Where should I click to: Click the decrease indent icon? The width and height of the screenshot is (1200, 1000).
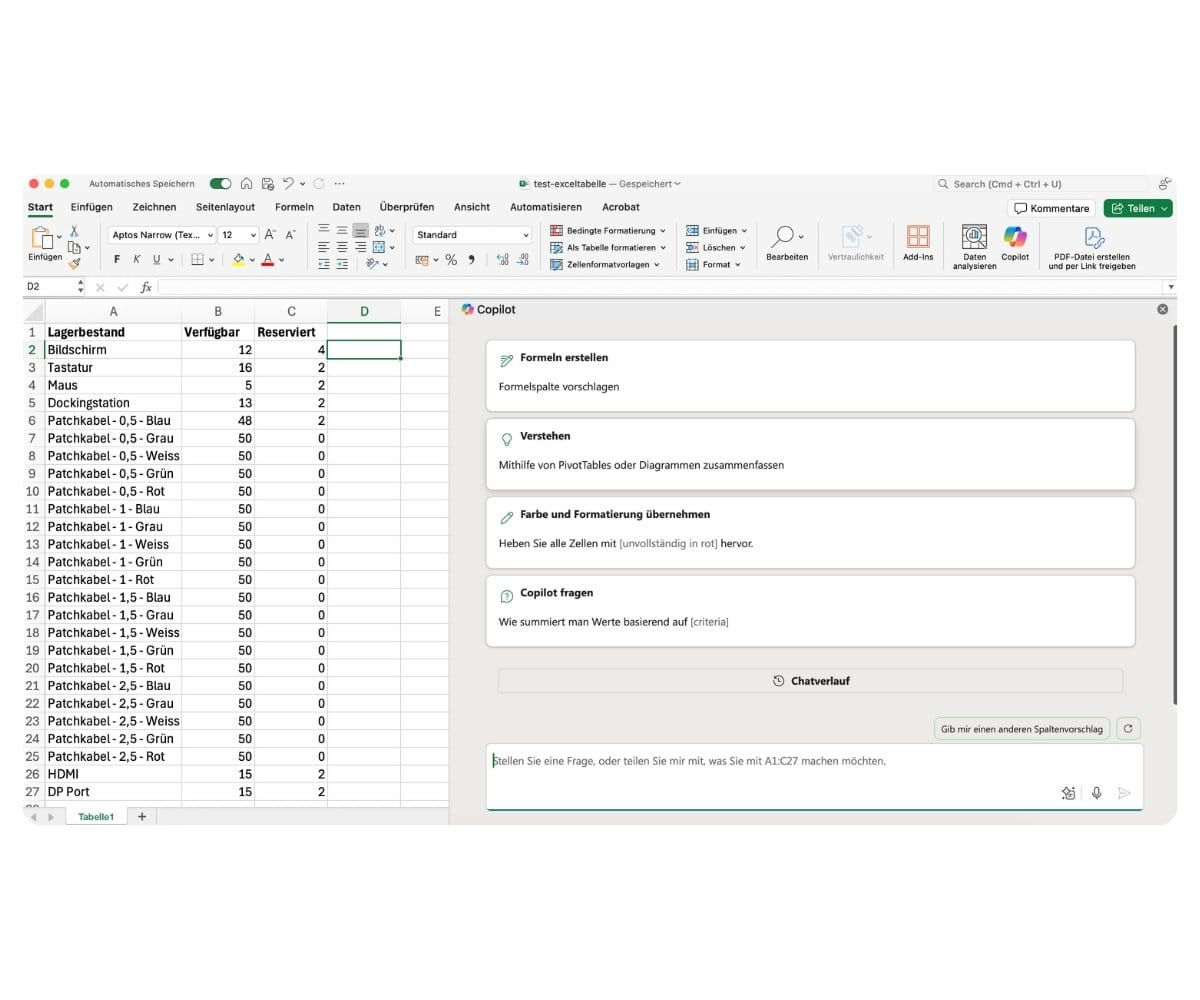324,264
